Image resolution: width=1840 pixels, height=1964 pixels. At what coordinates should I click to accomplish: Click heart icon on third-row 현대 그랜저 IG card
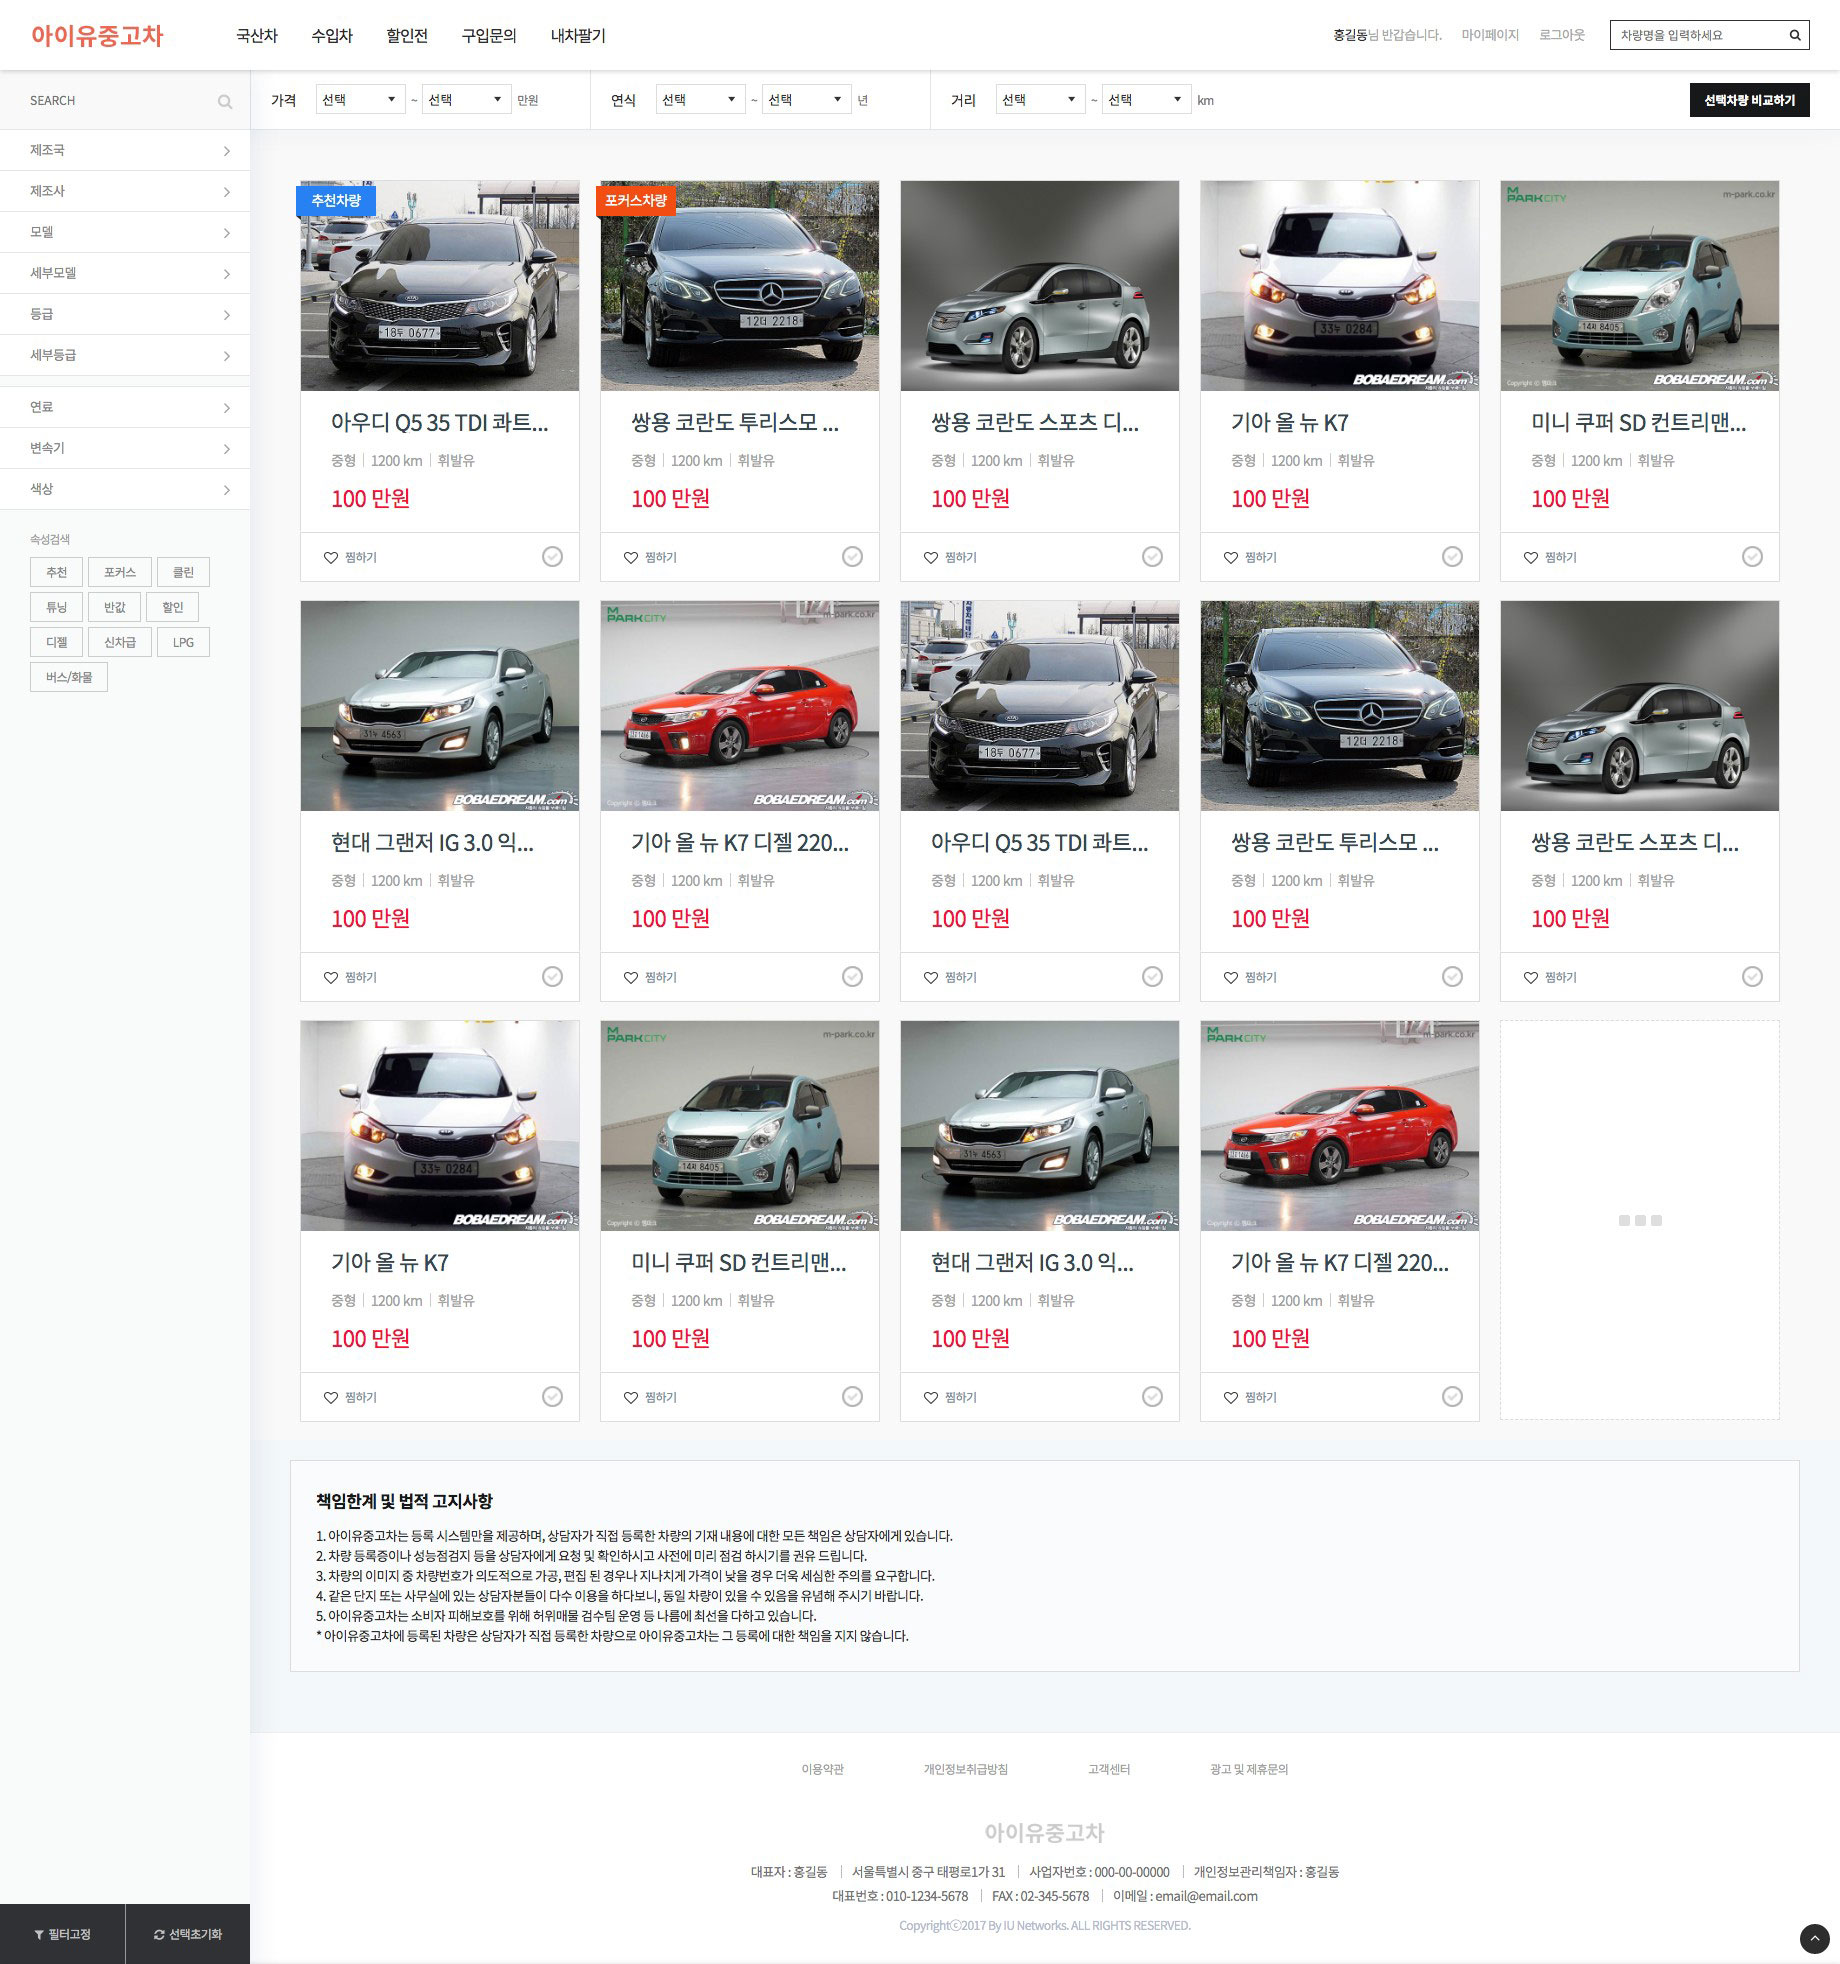pyautogui.click(x=931, y=1397)
